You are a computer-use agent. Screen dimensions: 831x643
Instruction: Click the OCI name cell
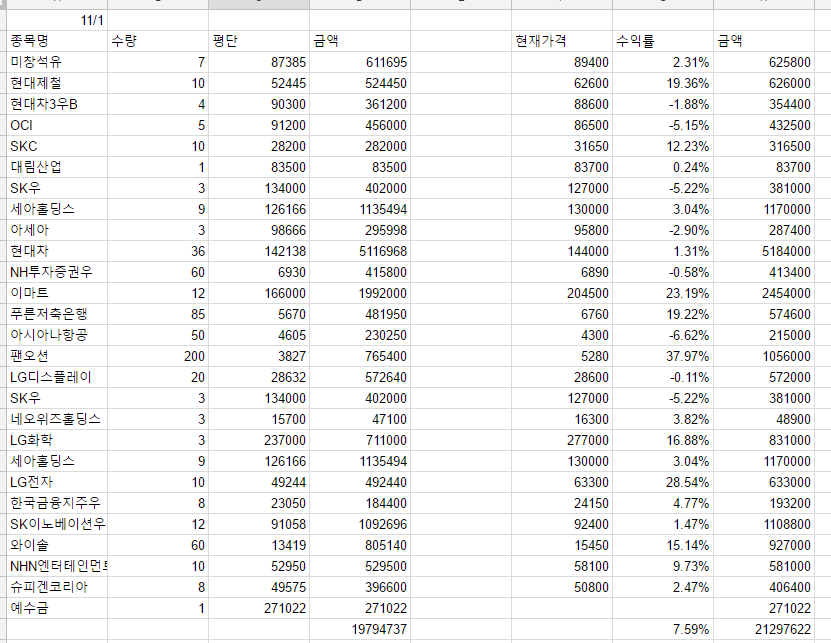57,125
